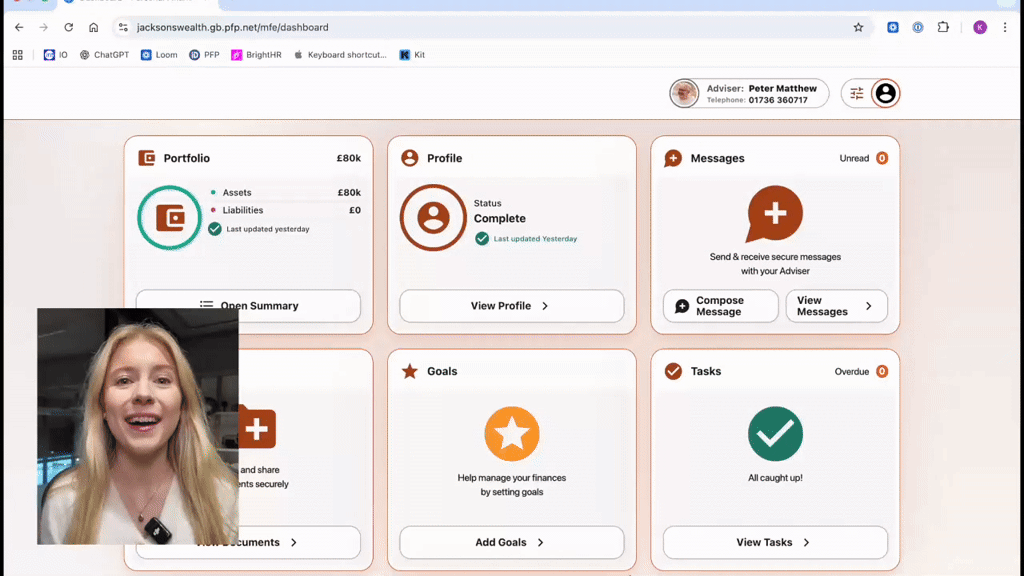The image size is (1024, 576).
Task: Click the Assets £80k row
Action: 285,193
